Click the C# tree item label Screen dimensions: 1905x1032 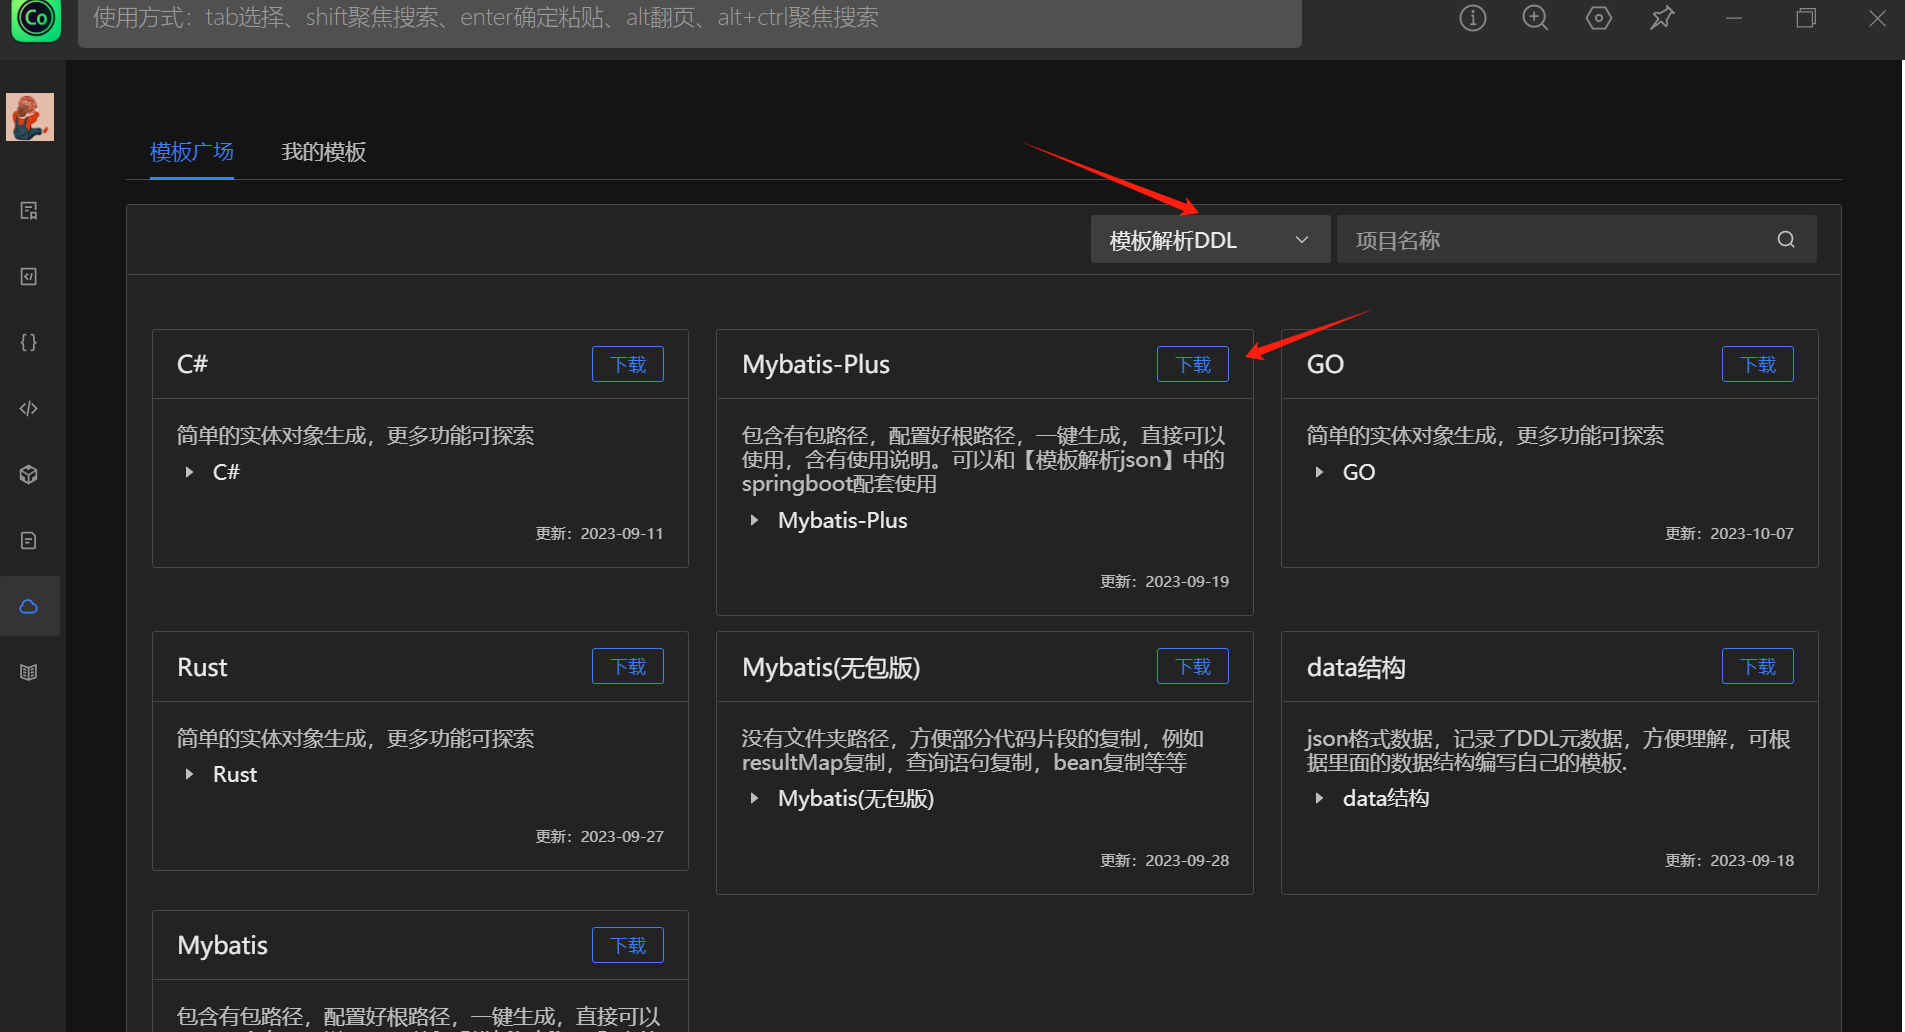(226, 472)
